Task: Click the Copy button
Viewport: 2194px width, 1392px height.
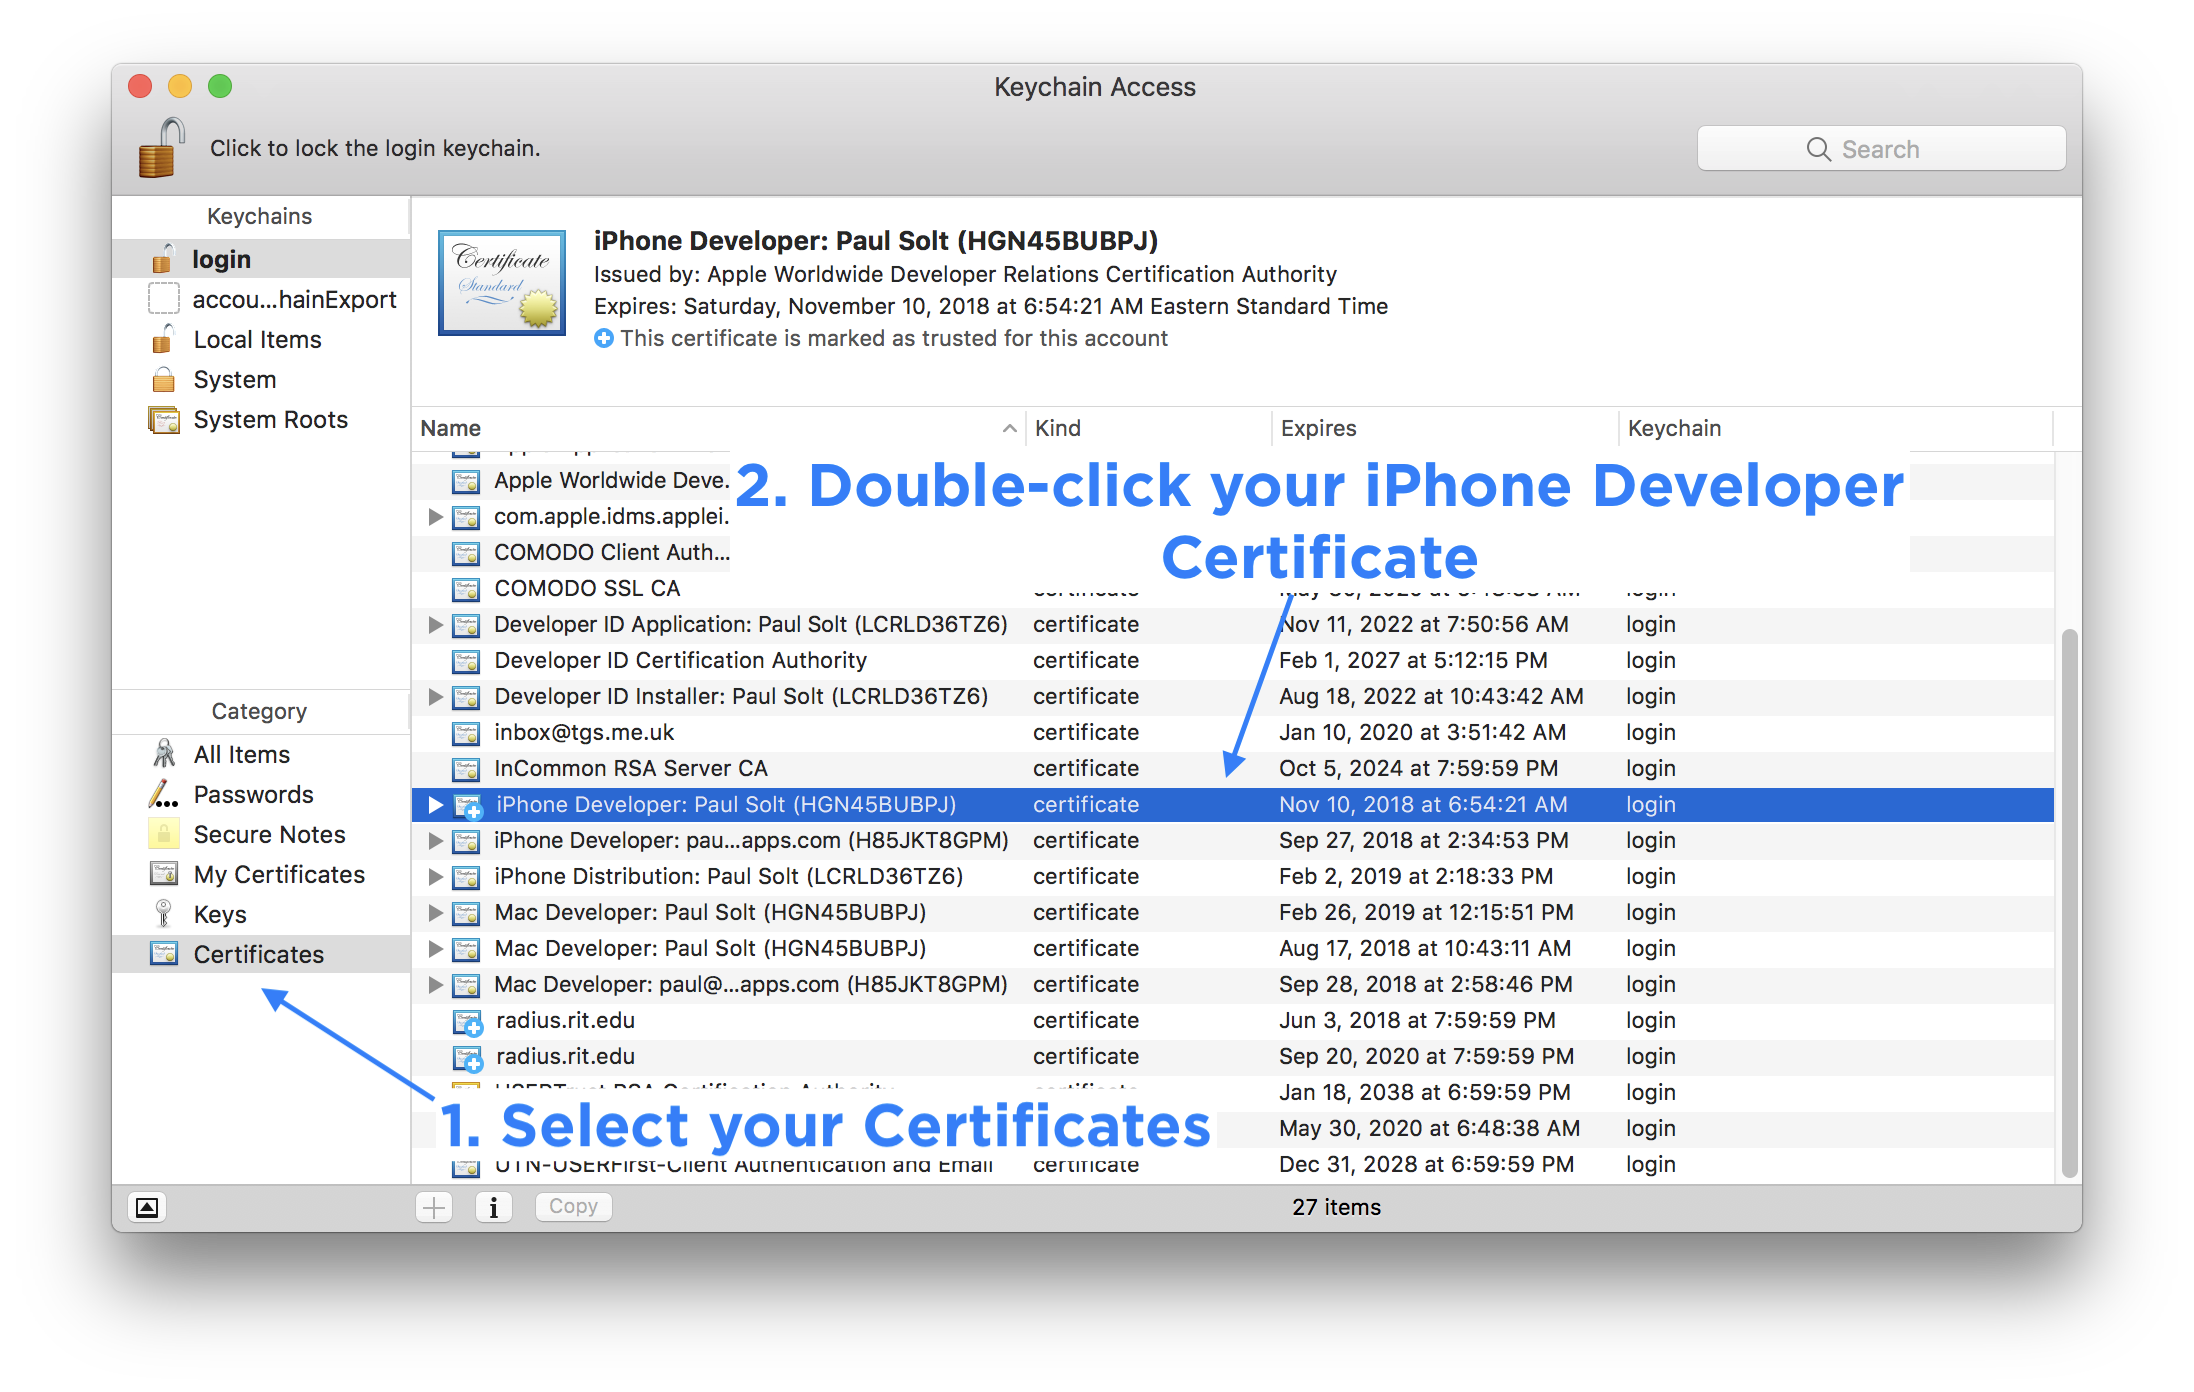Action: (x=573, y=1207)
